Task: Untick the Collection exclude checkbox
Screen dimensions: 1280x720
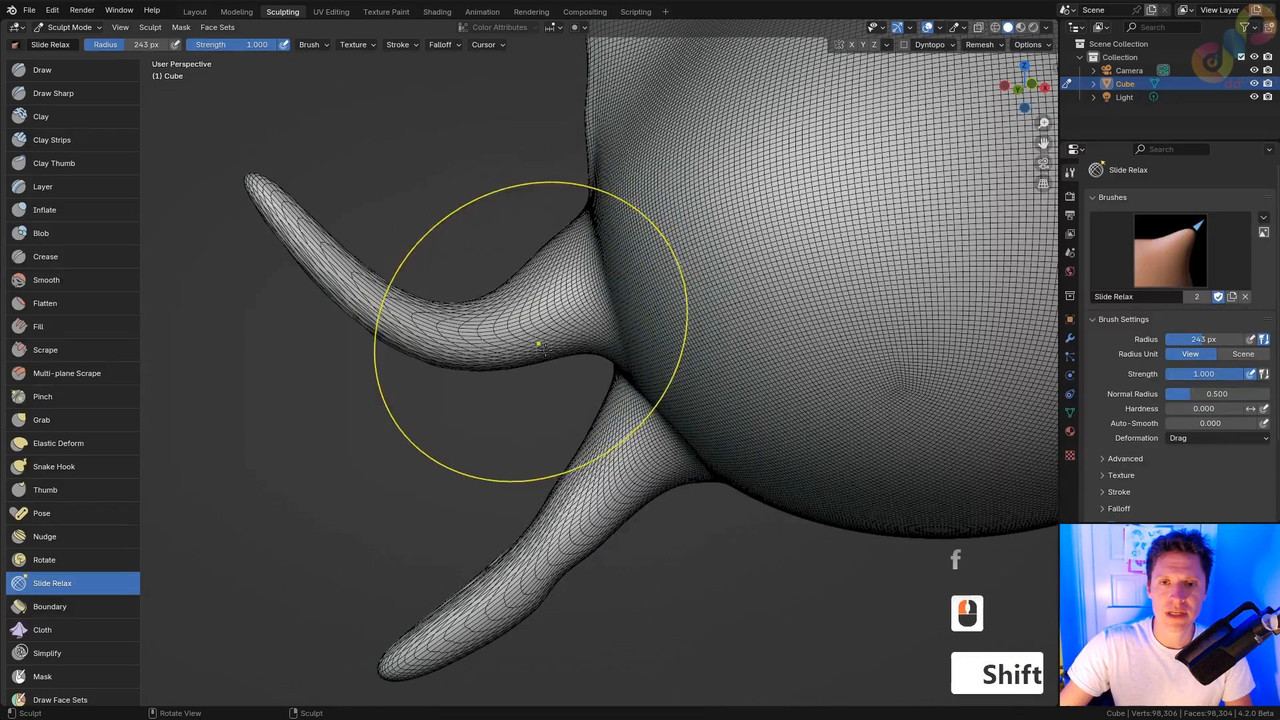Action: point(1241,57)
